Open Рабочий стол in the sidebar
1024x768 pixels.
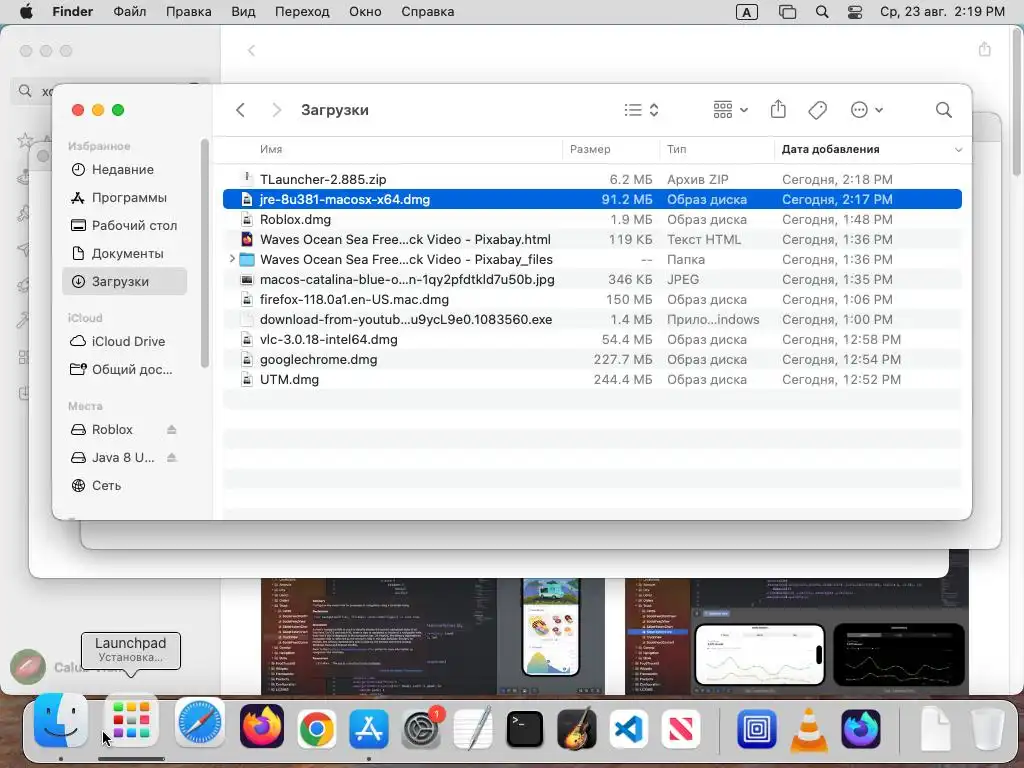pyautogui.click(x=124, y=225)
